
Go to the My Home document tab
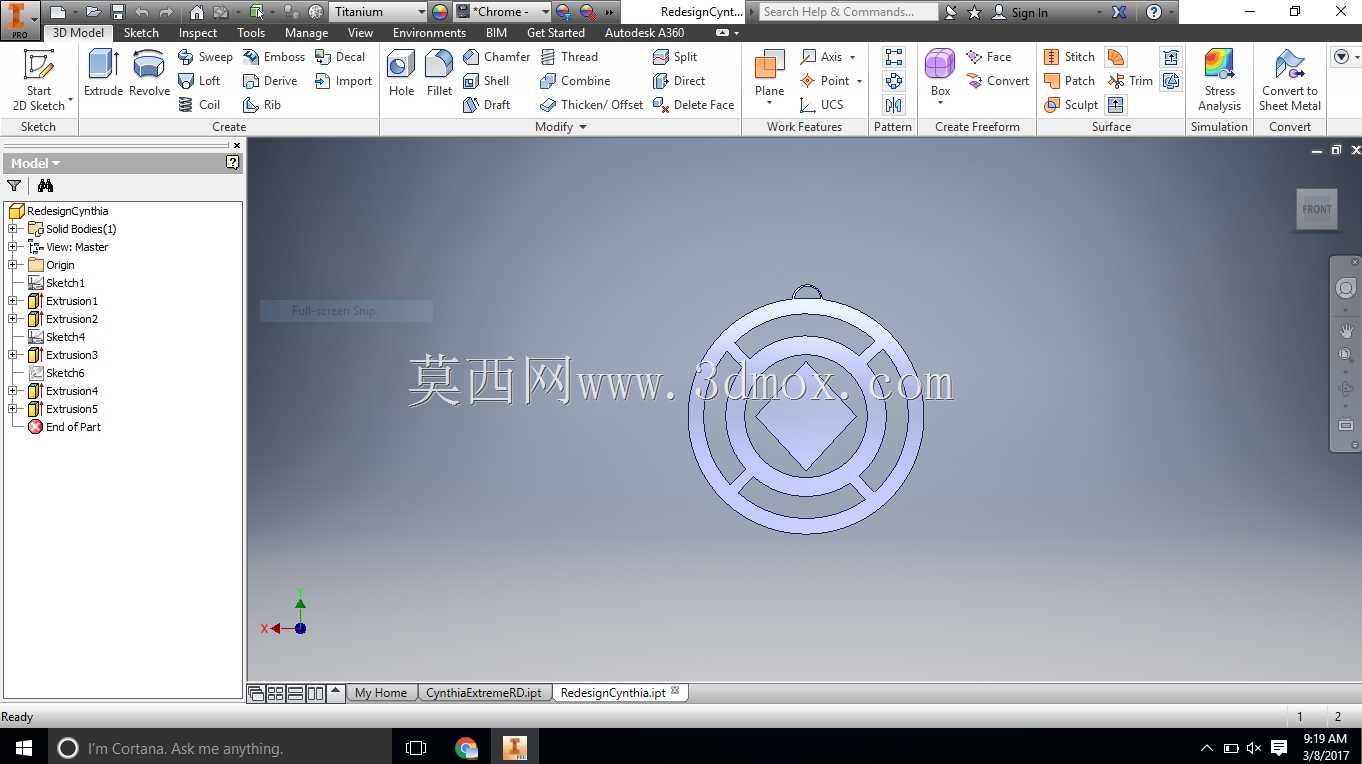click(381, 693)
